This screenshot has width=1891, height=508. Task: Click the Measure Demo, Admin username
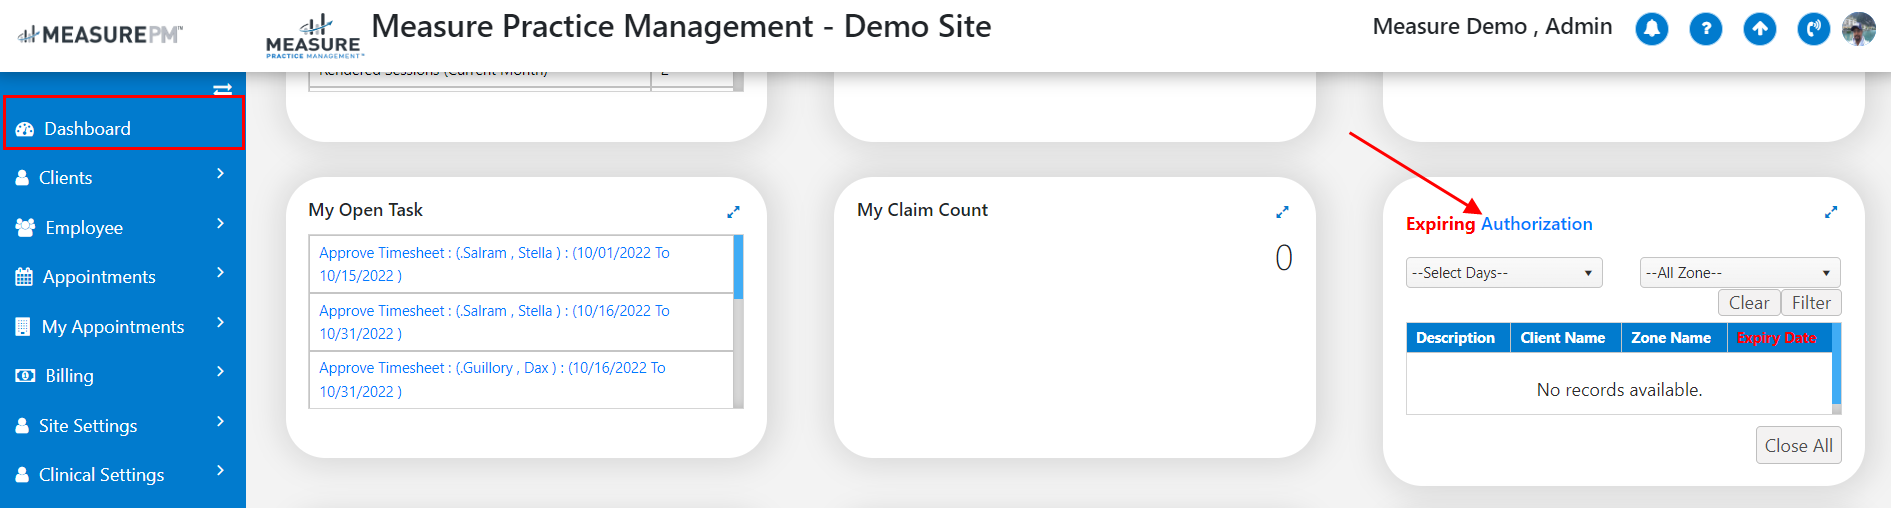tap(1492, 27)
